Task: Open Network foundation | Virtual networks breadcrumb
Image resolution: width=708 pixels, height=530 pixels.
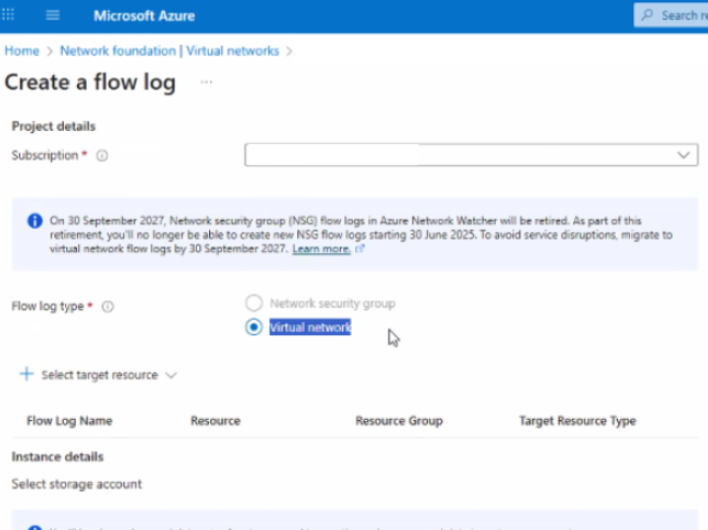Action: coord(169,51)
